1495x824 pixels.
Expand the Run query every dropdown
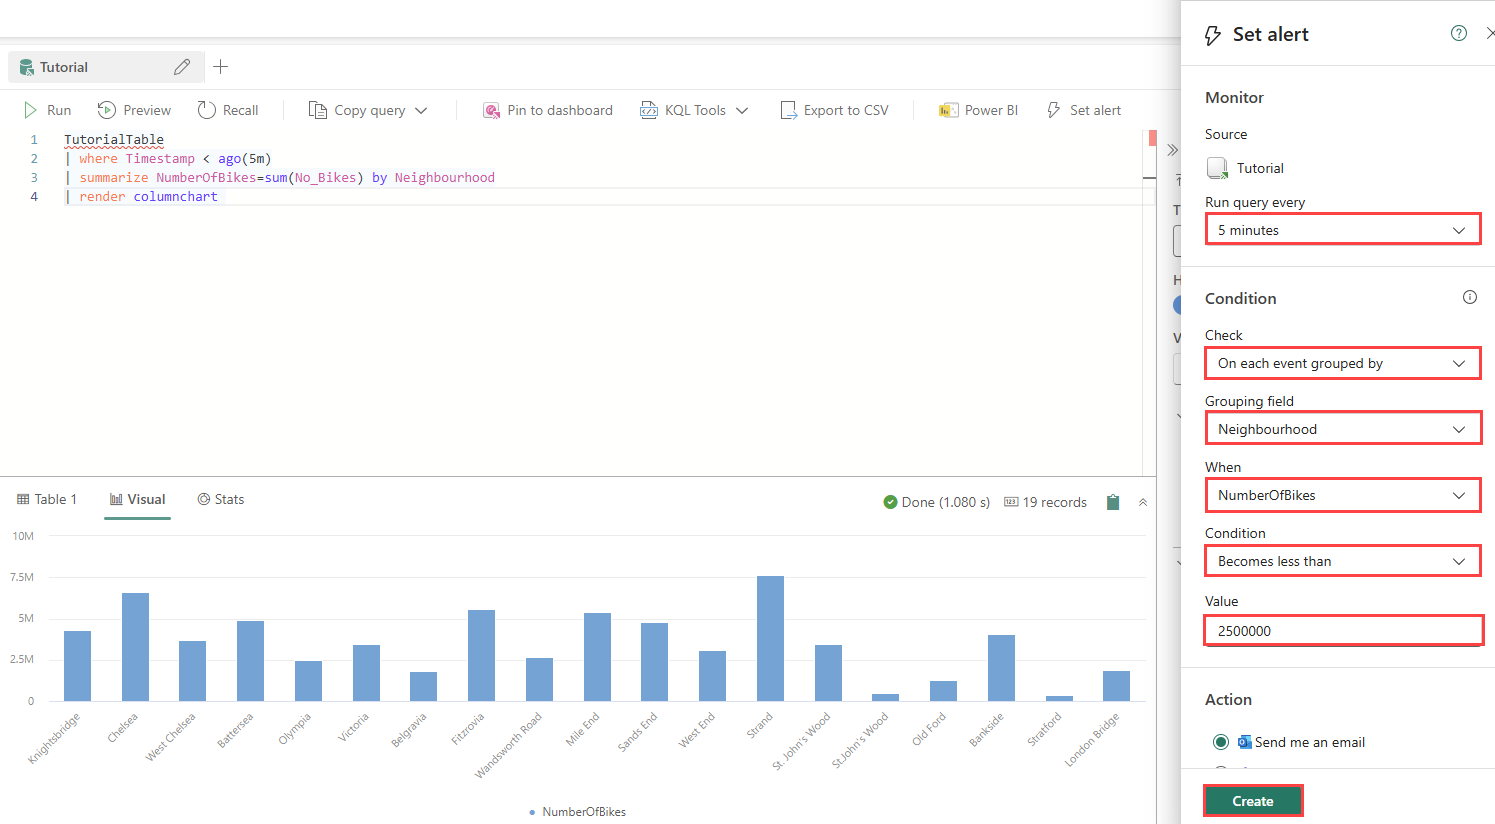pos(1342,230)
